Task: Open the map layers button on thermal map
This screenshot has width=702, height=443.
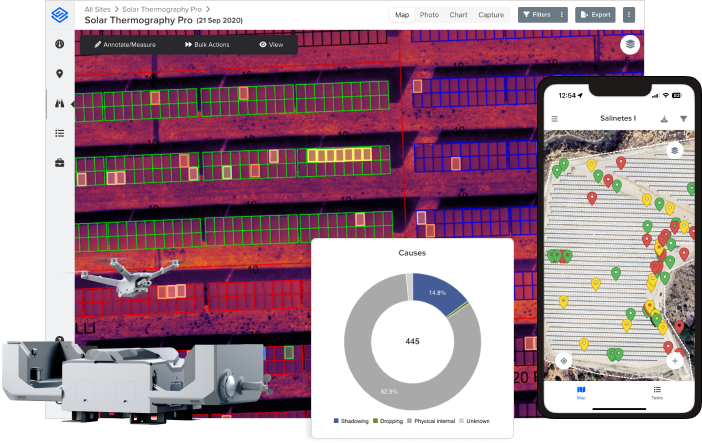Action: pos(630,44)
